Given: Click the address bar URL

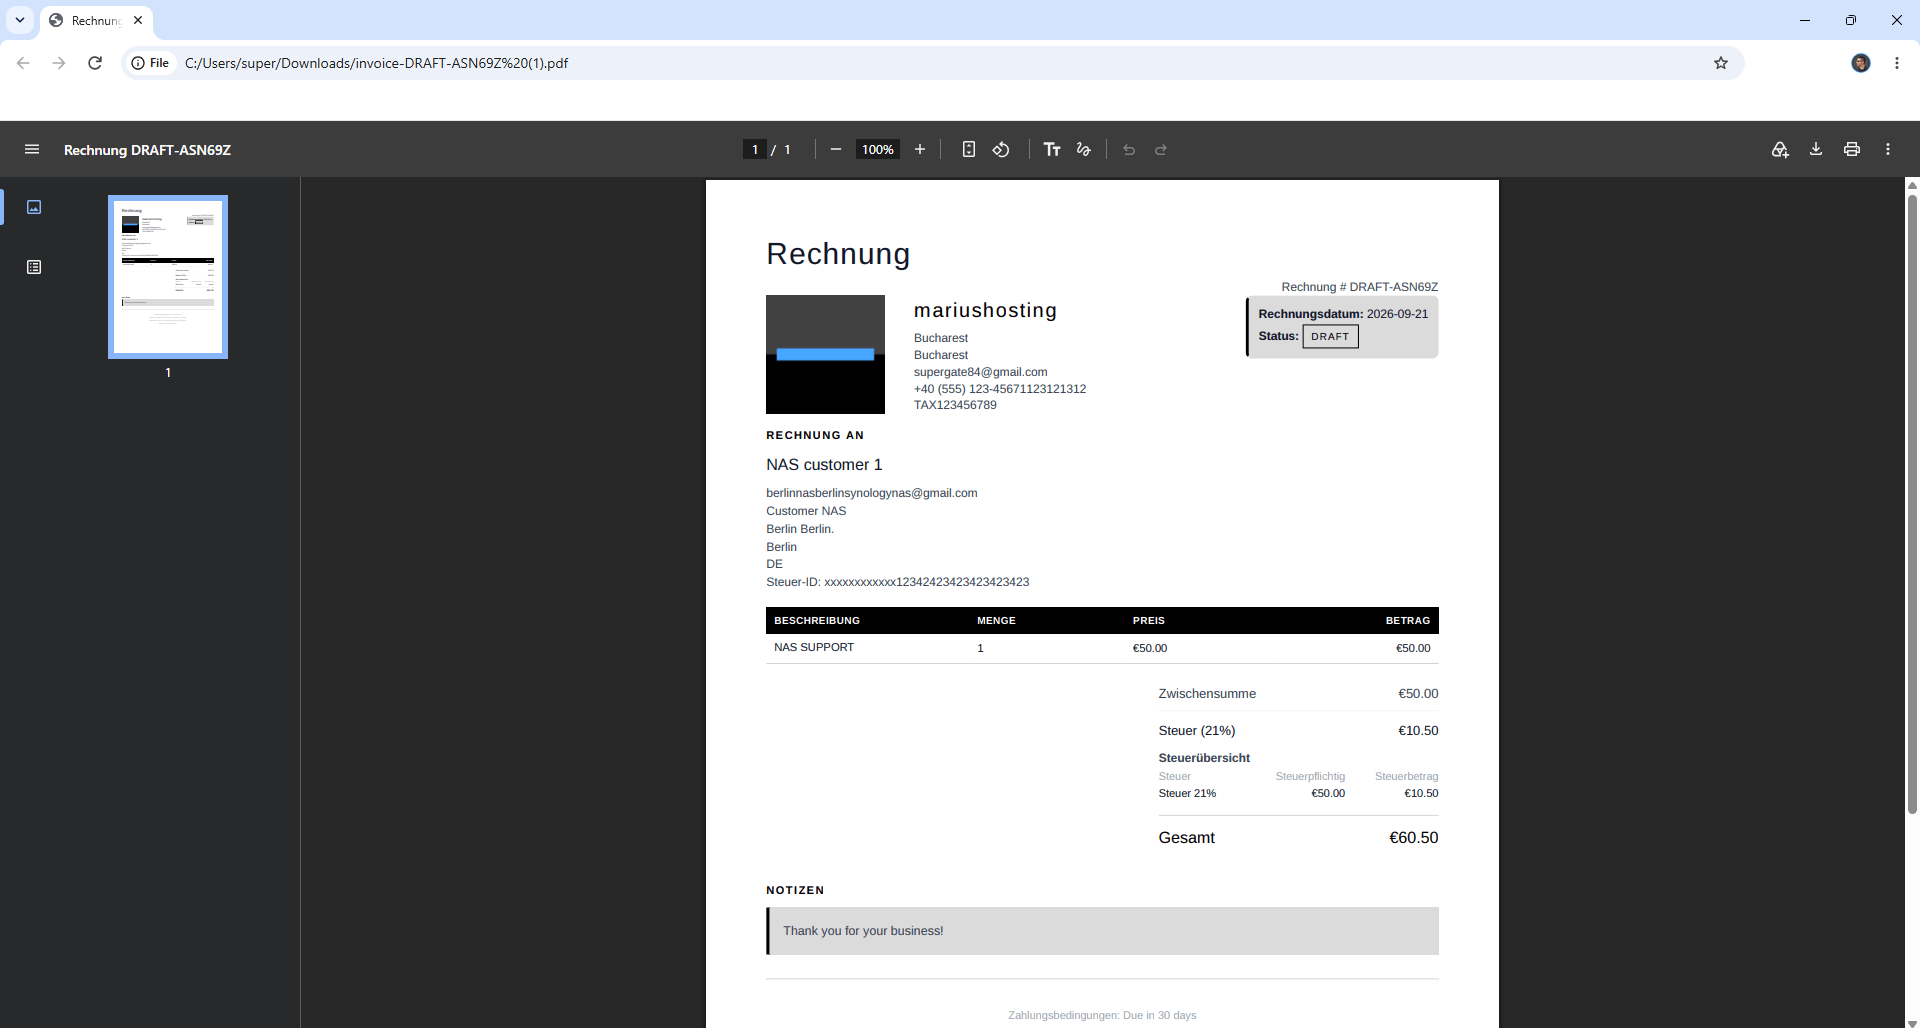Looking at the screenshot, I should 376,63.
